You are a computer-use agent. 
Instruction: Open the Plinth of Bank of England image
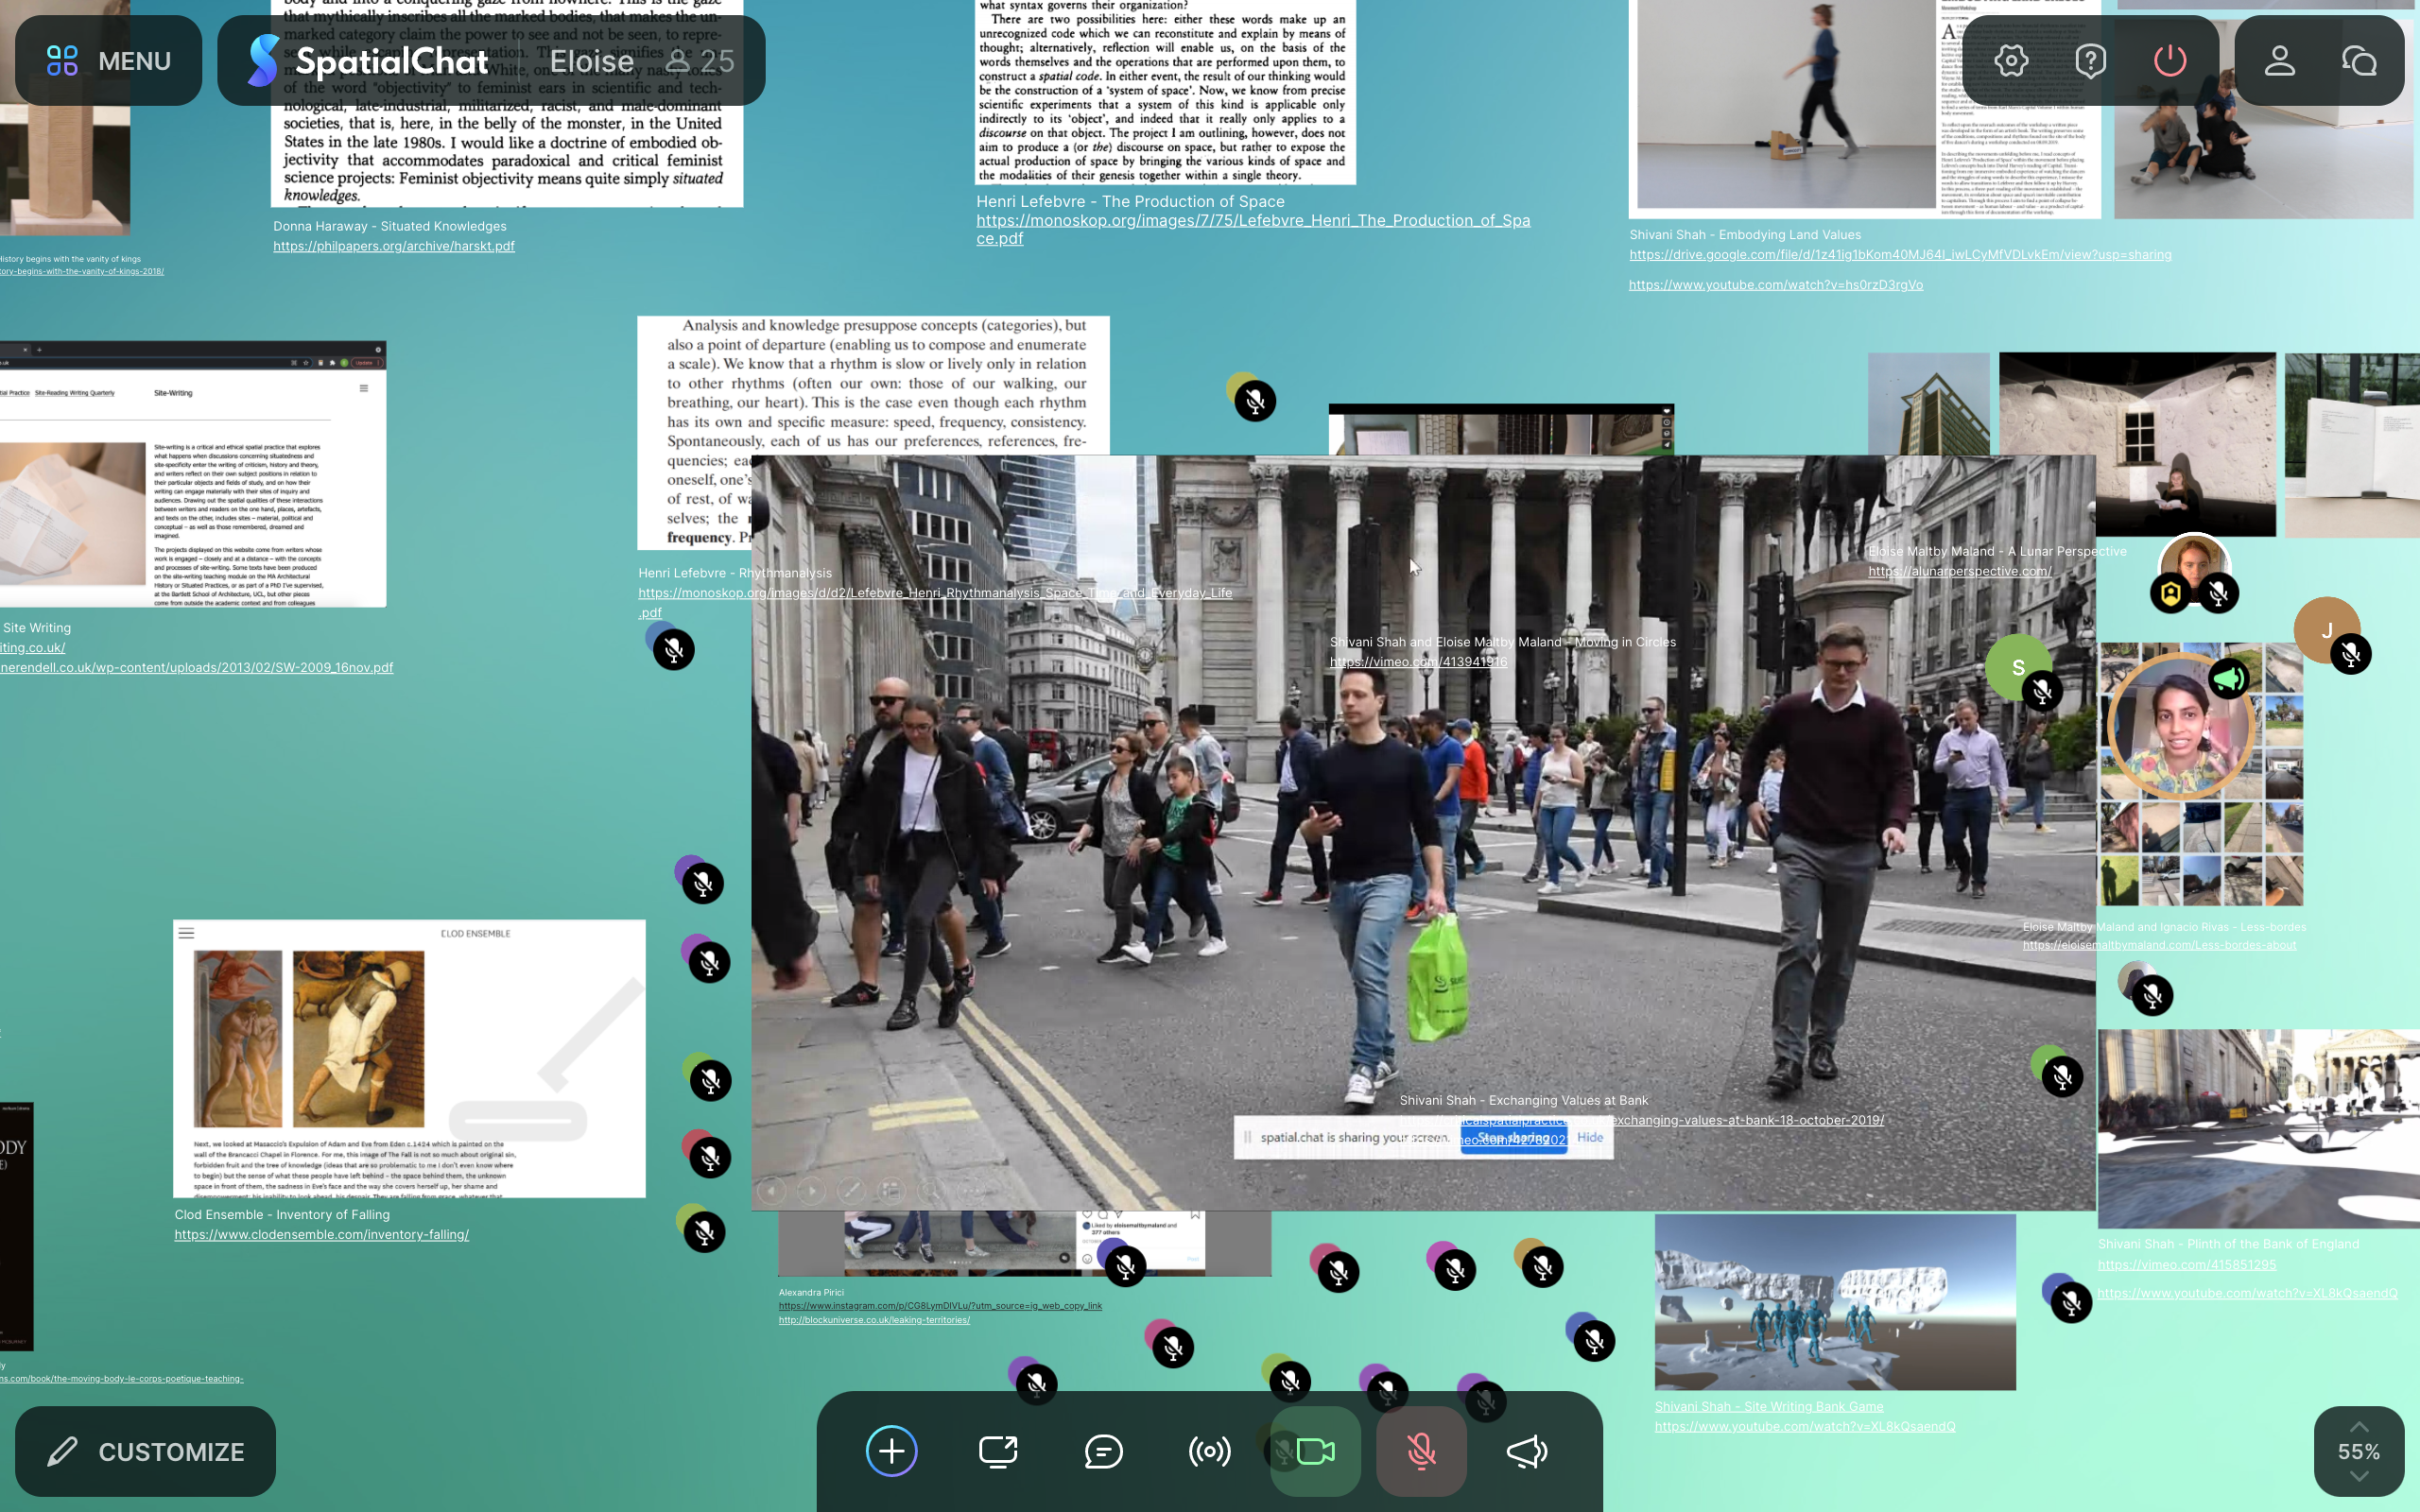[2258, 1128]
